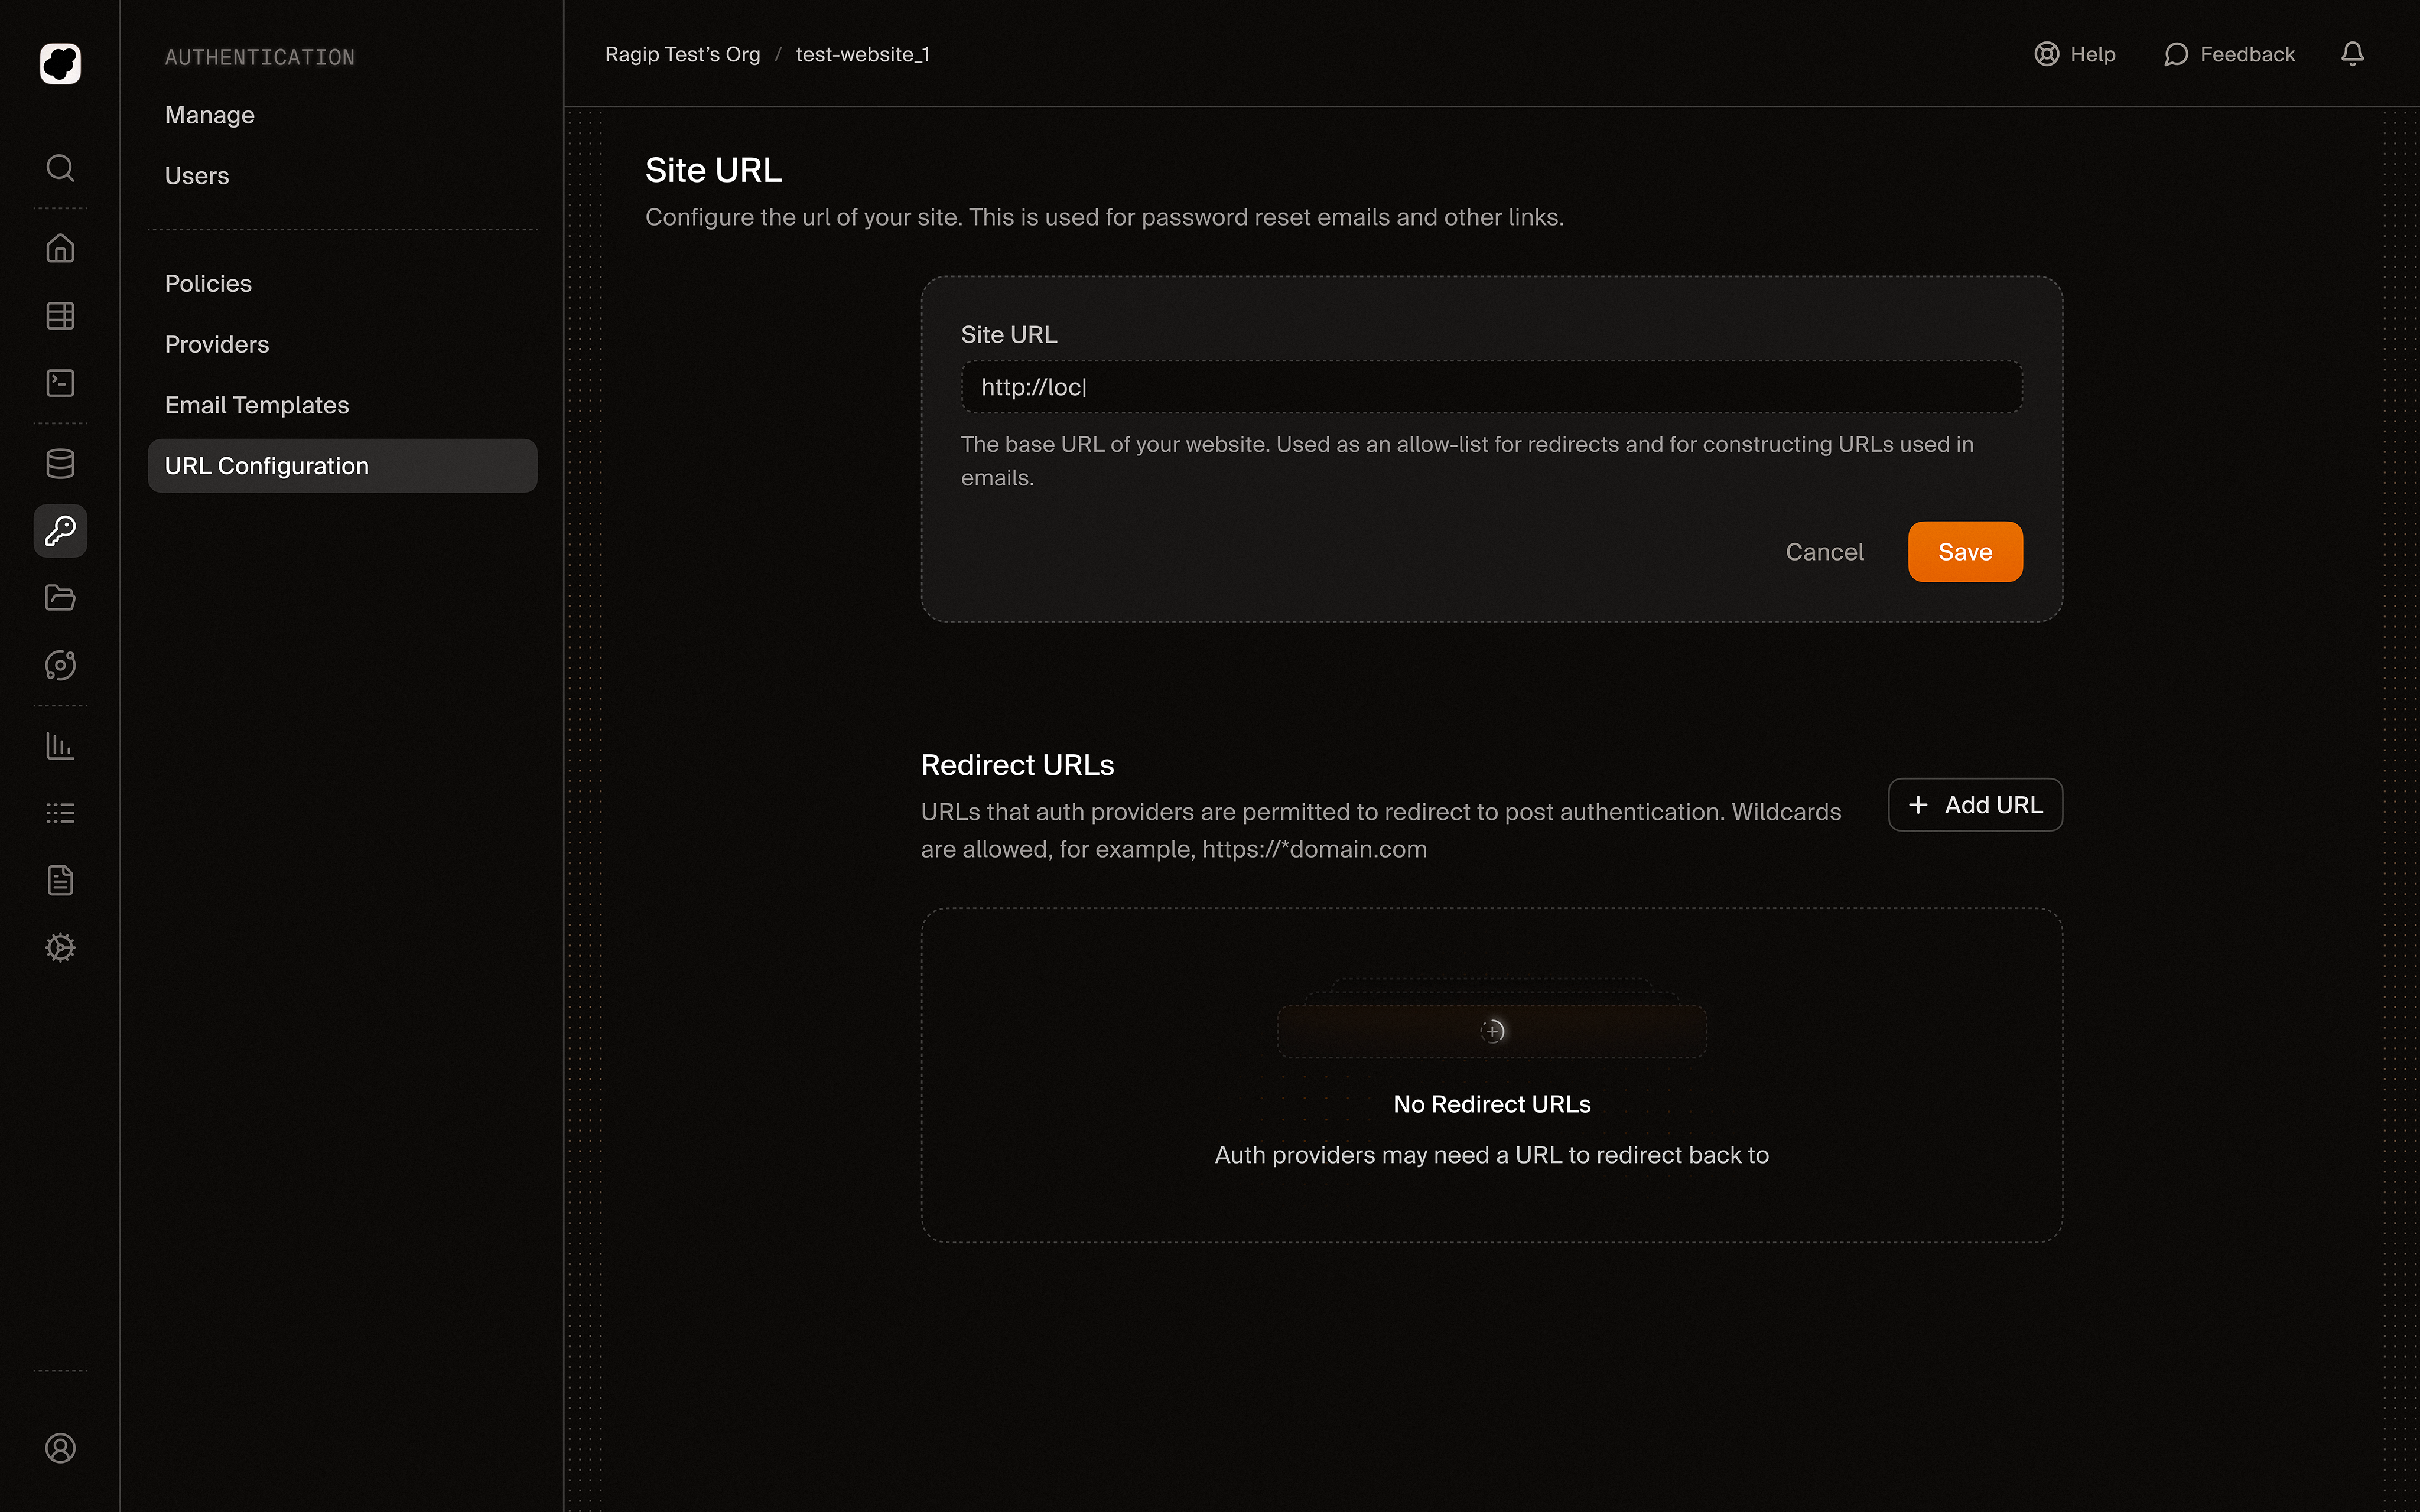Add a new redirect URL
The height and width of the screenshot is (1512, 2420).
(x=1974, y=804)
